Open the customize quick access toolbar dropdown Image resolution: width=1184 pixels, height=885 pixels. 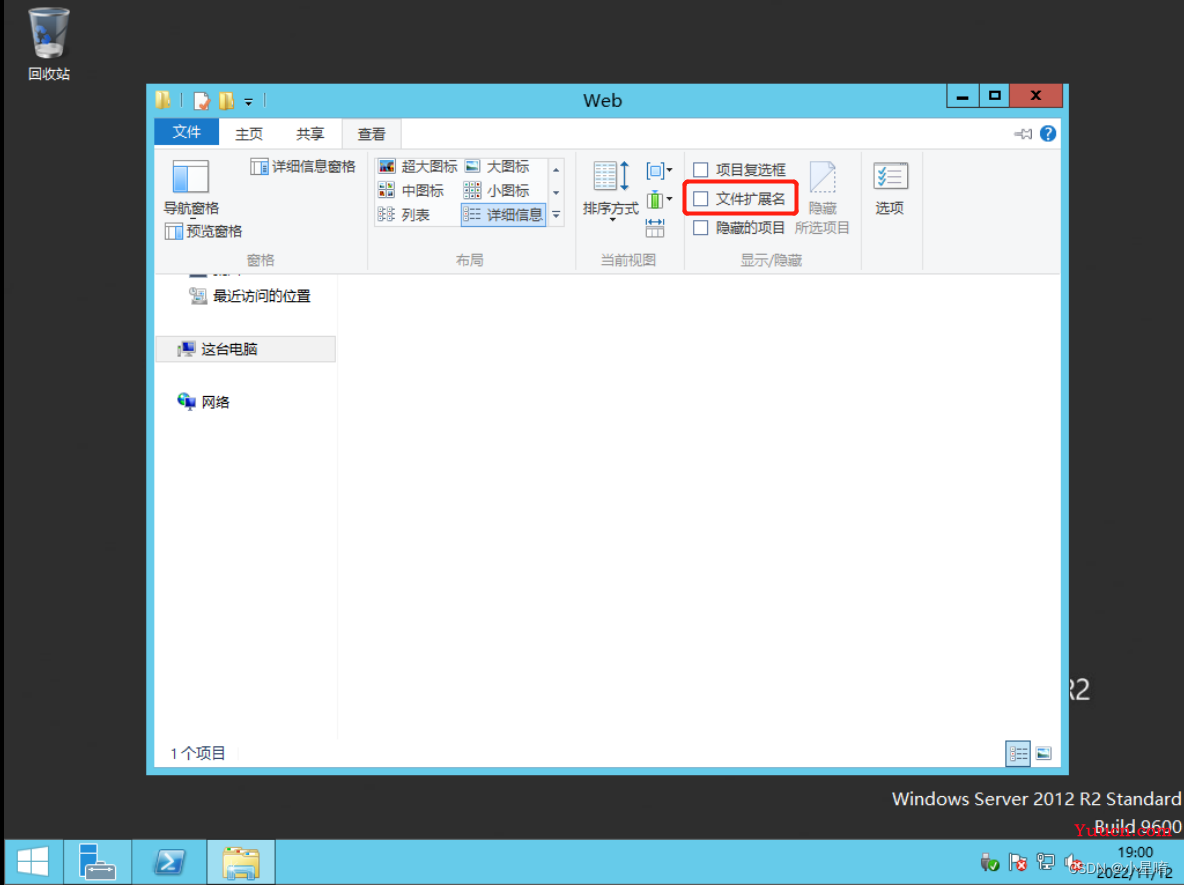point(248,101)
